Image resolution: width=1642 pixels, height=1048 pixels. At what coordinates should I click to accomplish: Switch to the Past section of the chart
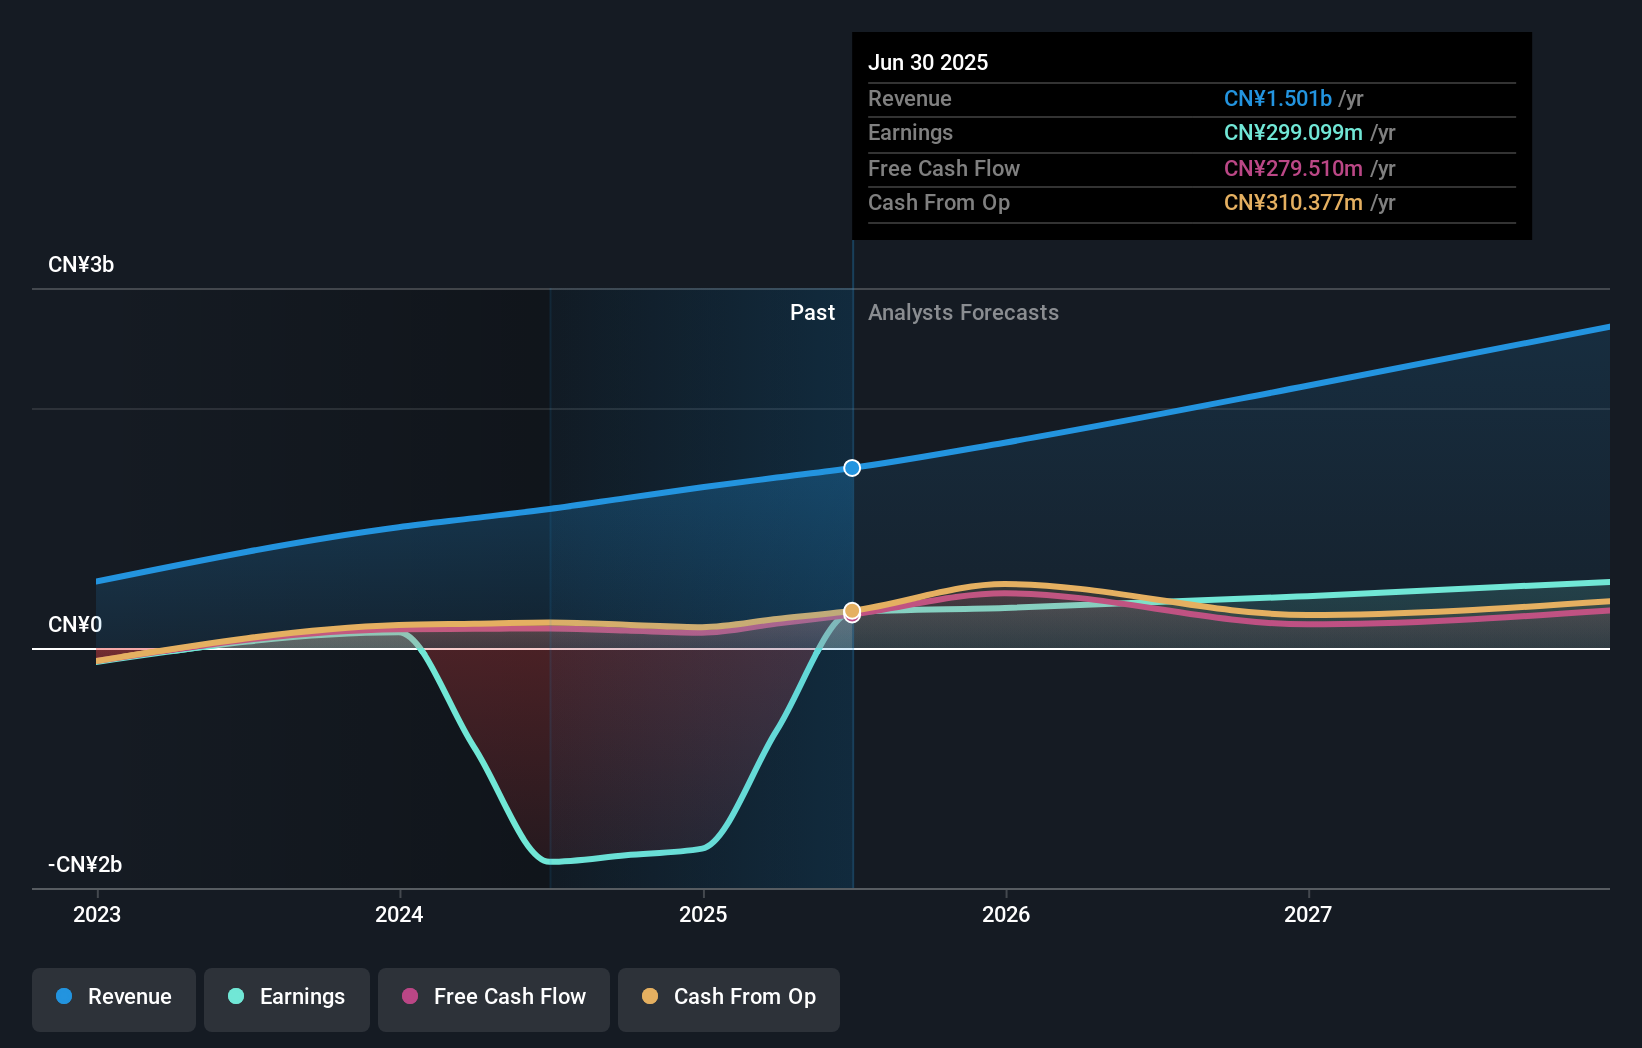click(812, 312)
